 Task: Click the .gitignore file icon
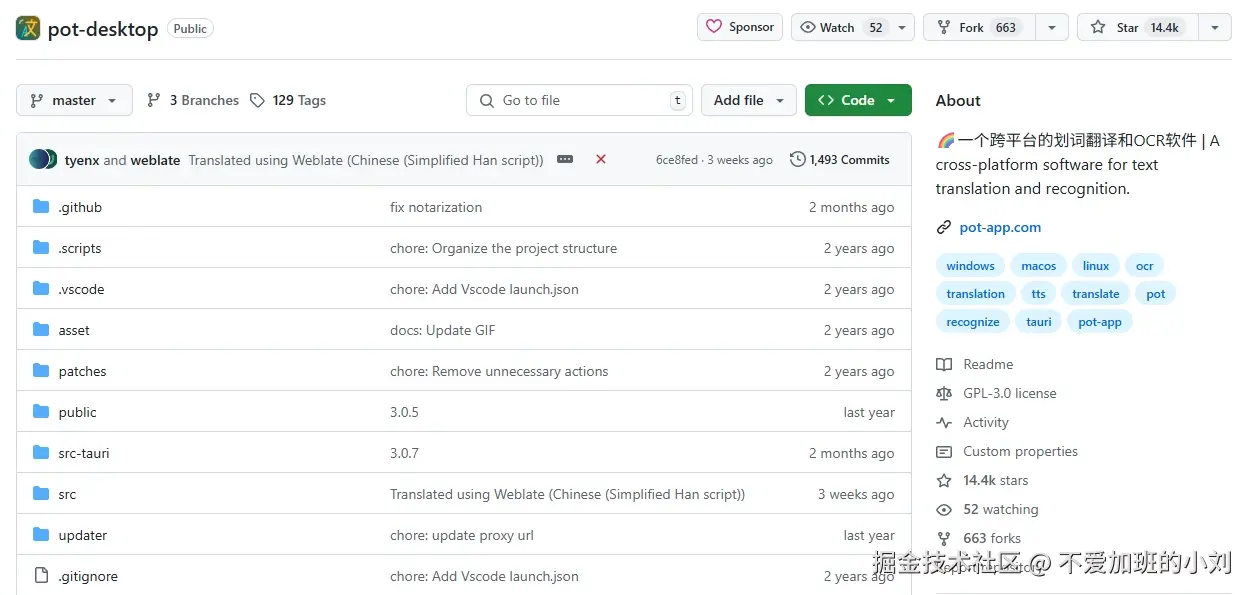[x=41, y=576]
